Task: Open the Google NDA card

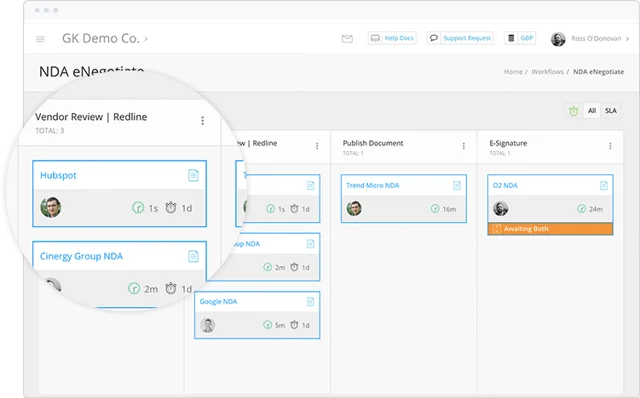Action: pyautogui.click(x=218, y=302)
